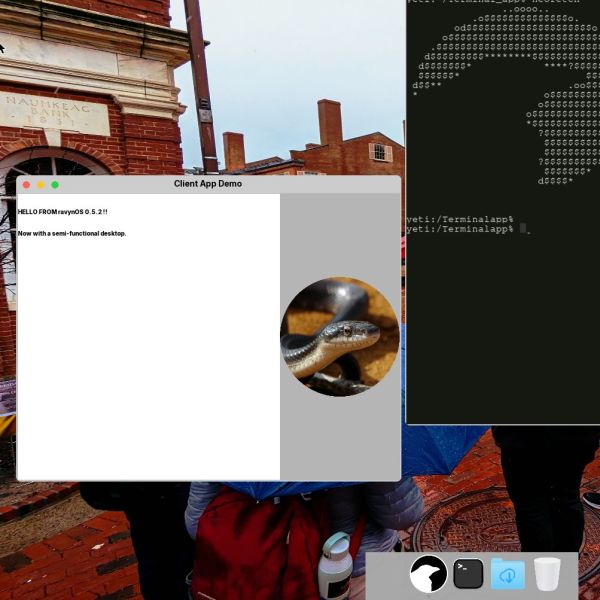Maximize the Client App Demo window
Image resolution: width=600 pixels, height=600 pixels.
(55, 184)
